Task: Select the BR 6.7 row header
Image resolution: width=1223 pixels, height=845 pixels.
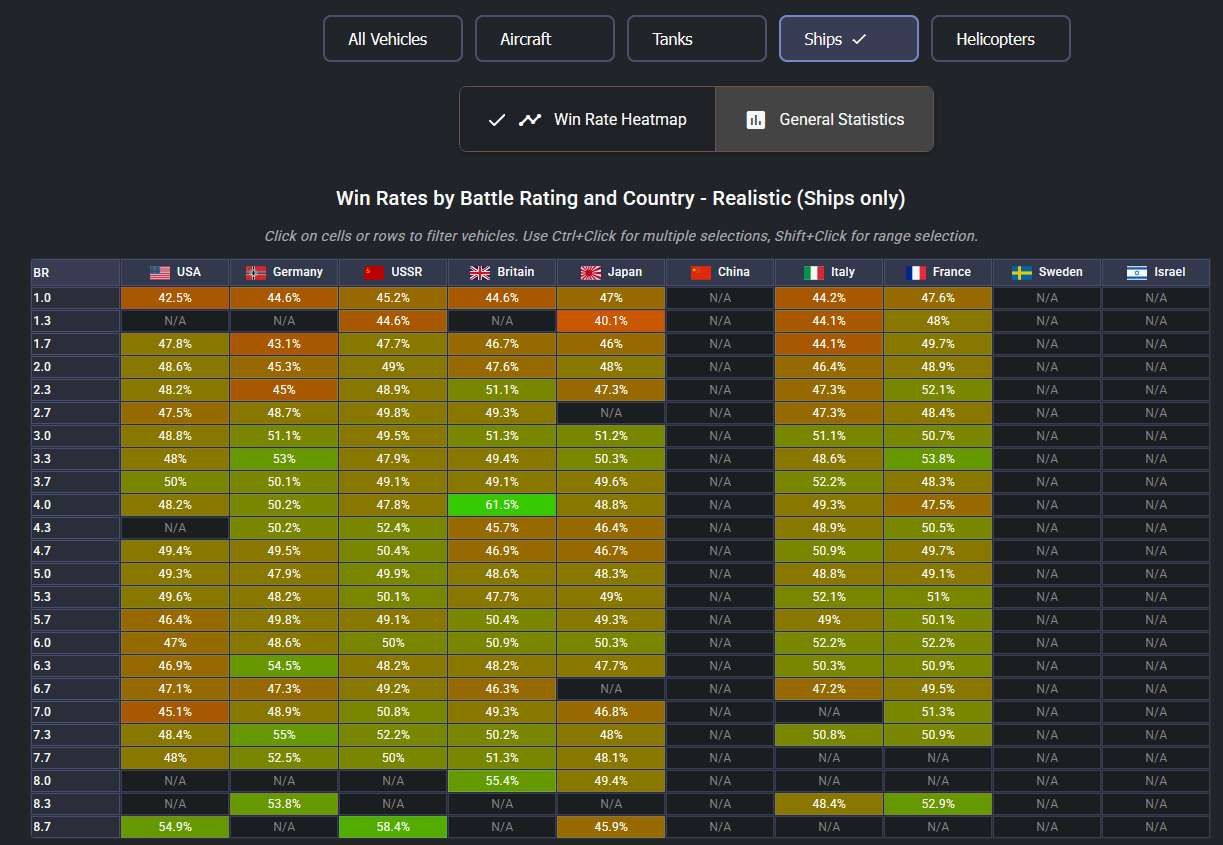Action: 76,688
